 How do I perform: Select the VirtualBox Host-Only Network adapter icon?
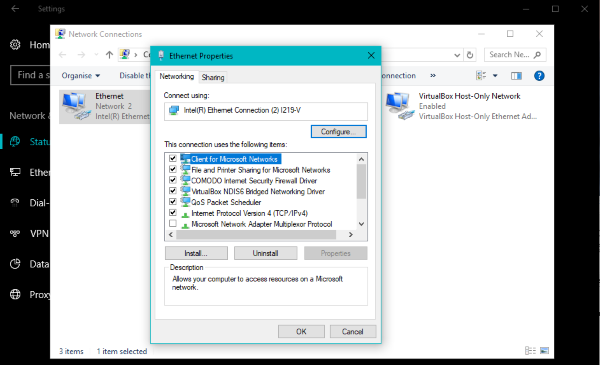coord(400,106)
